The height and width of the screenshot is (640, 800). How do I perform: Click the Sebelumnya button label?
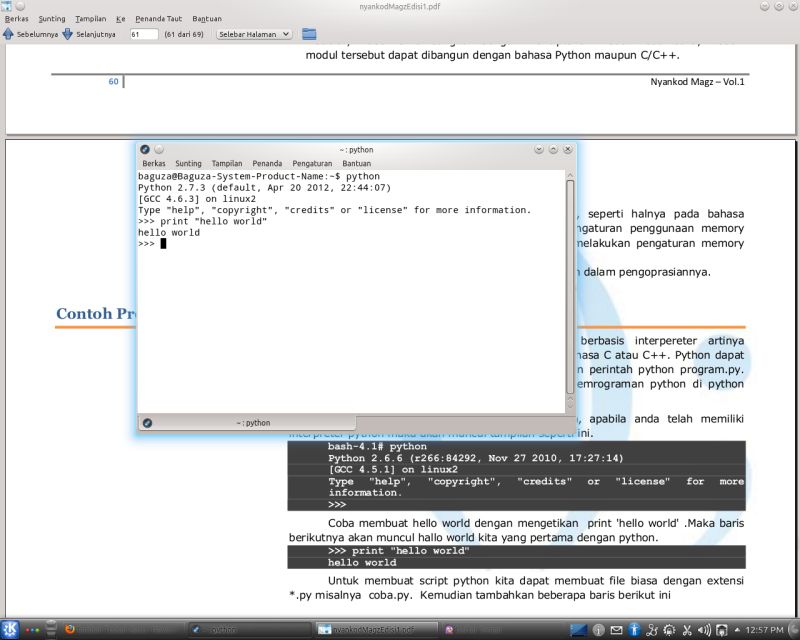37,34
